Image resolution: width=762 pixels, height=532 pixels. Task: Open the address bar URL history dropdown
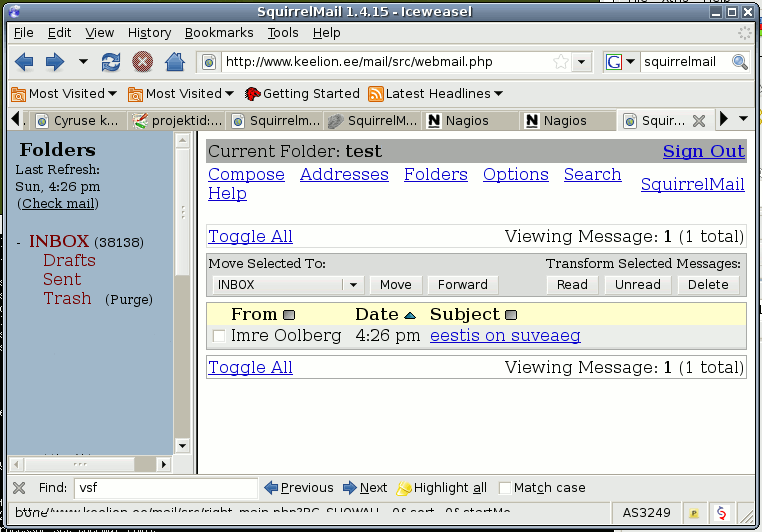pyautogui.click(x=583, y=62)
